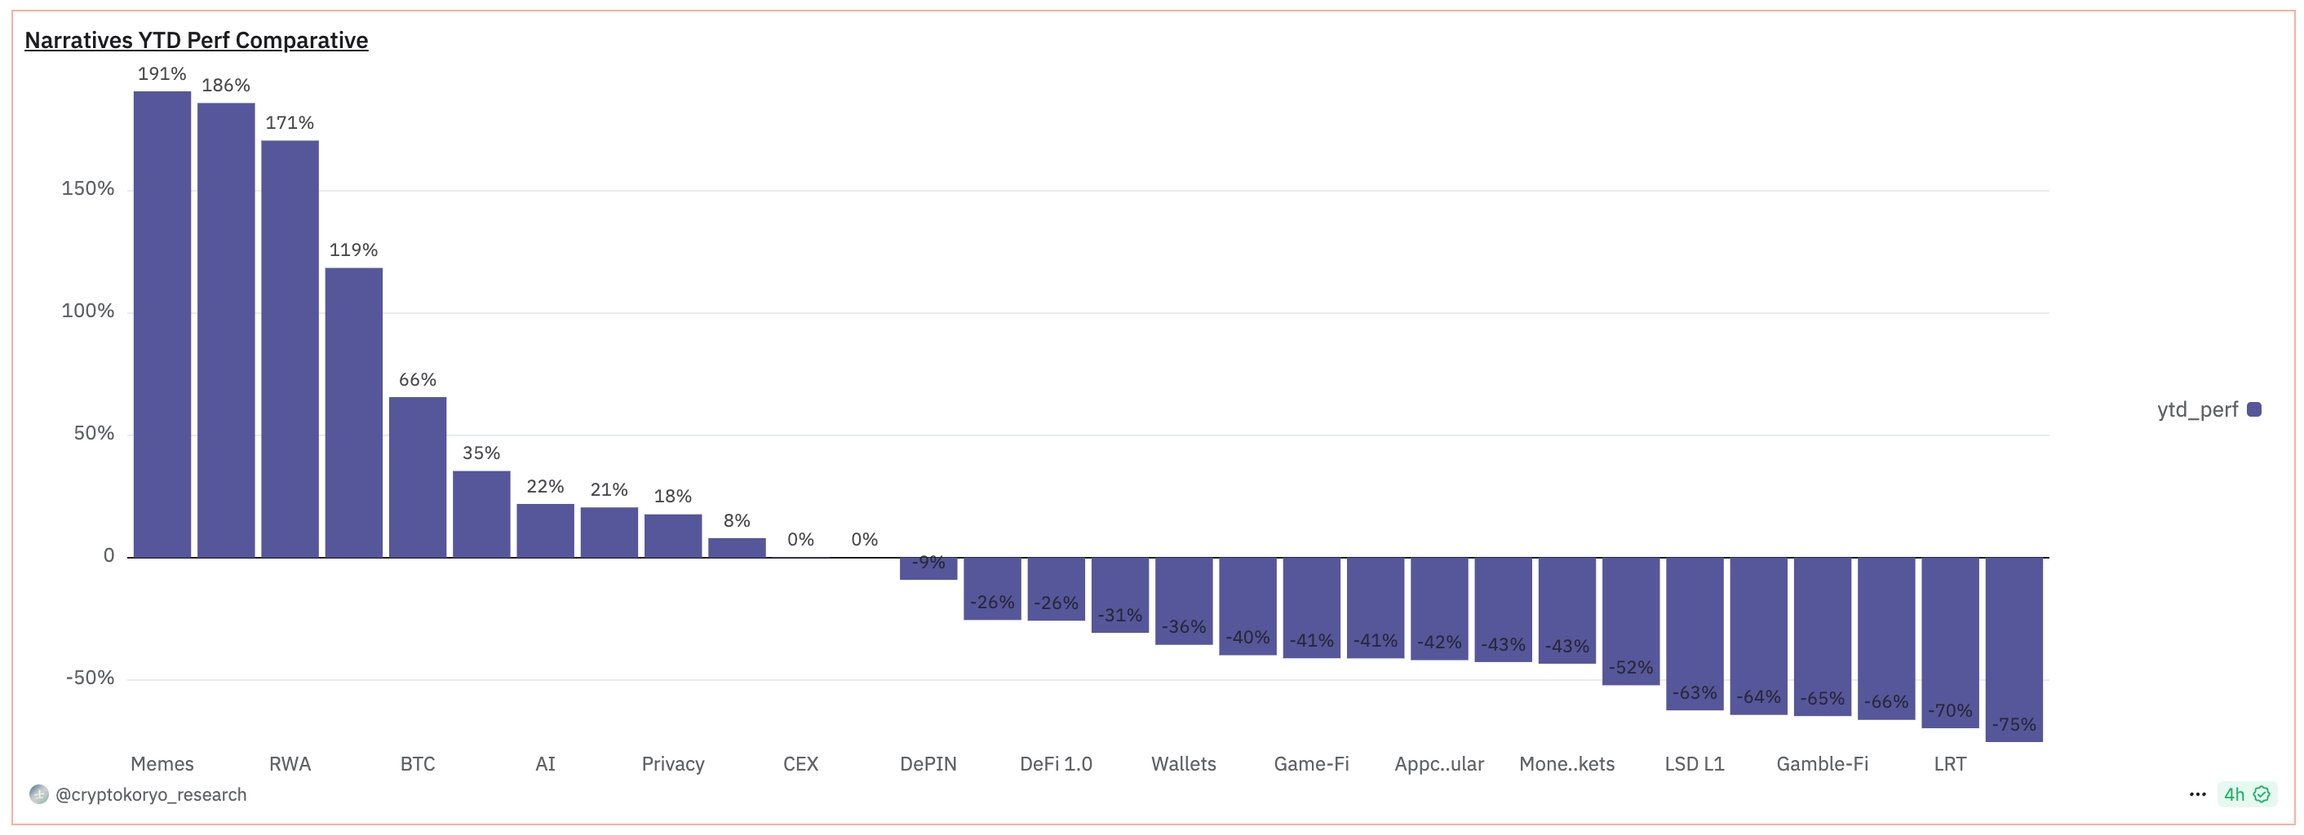Click the bar labeled 186%
The image size is (2304, 835).
coord(226,330)
